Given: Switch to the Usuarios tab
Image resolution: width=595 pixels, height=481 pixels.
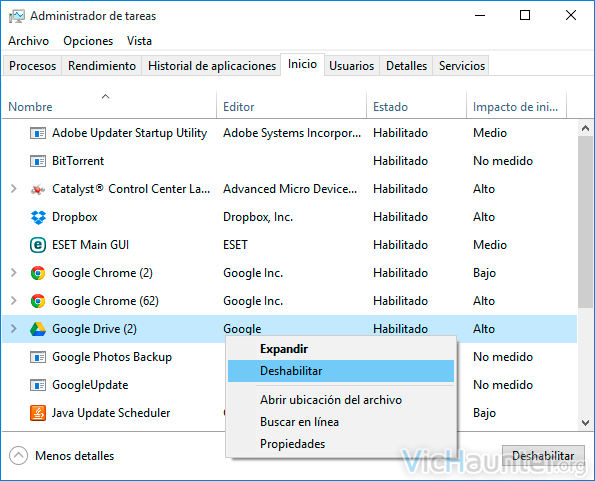Looking at the screenshot, I should click(351, 66).
